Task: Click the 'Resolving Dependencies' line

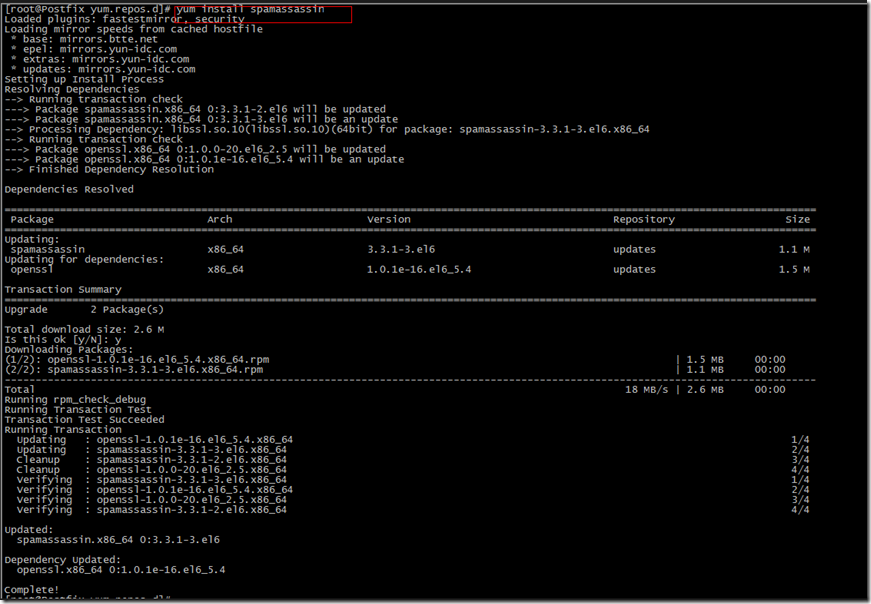Action: (72, 89)
